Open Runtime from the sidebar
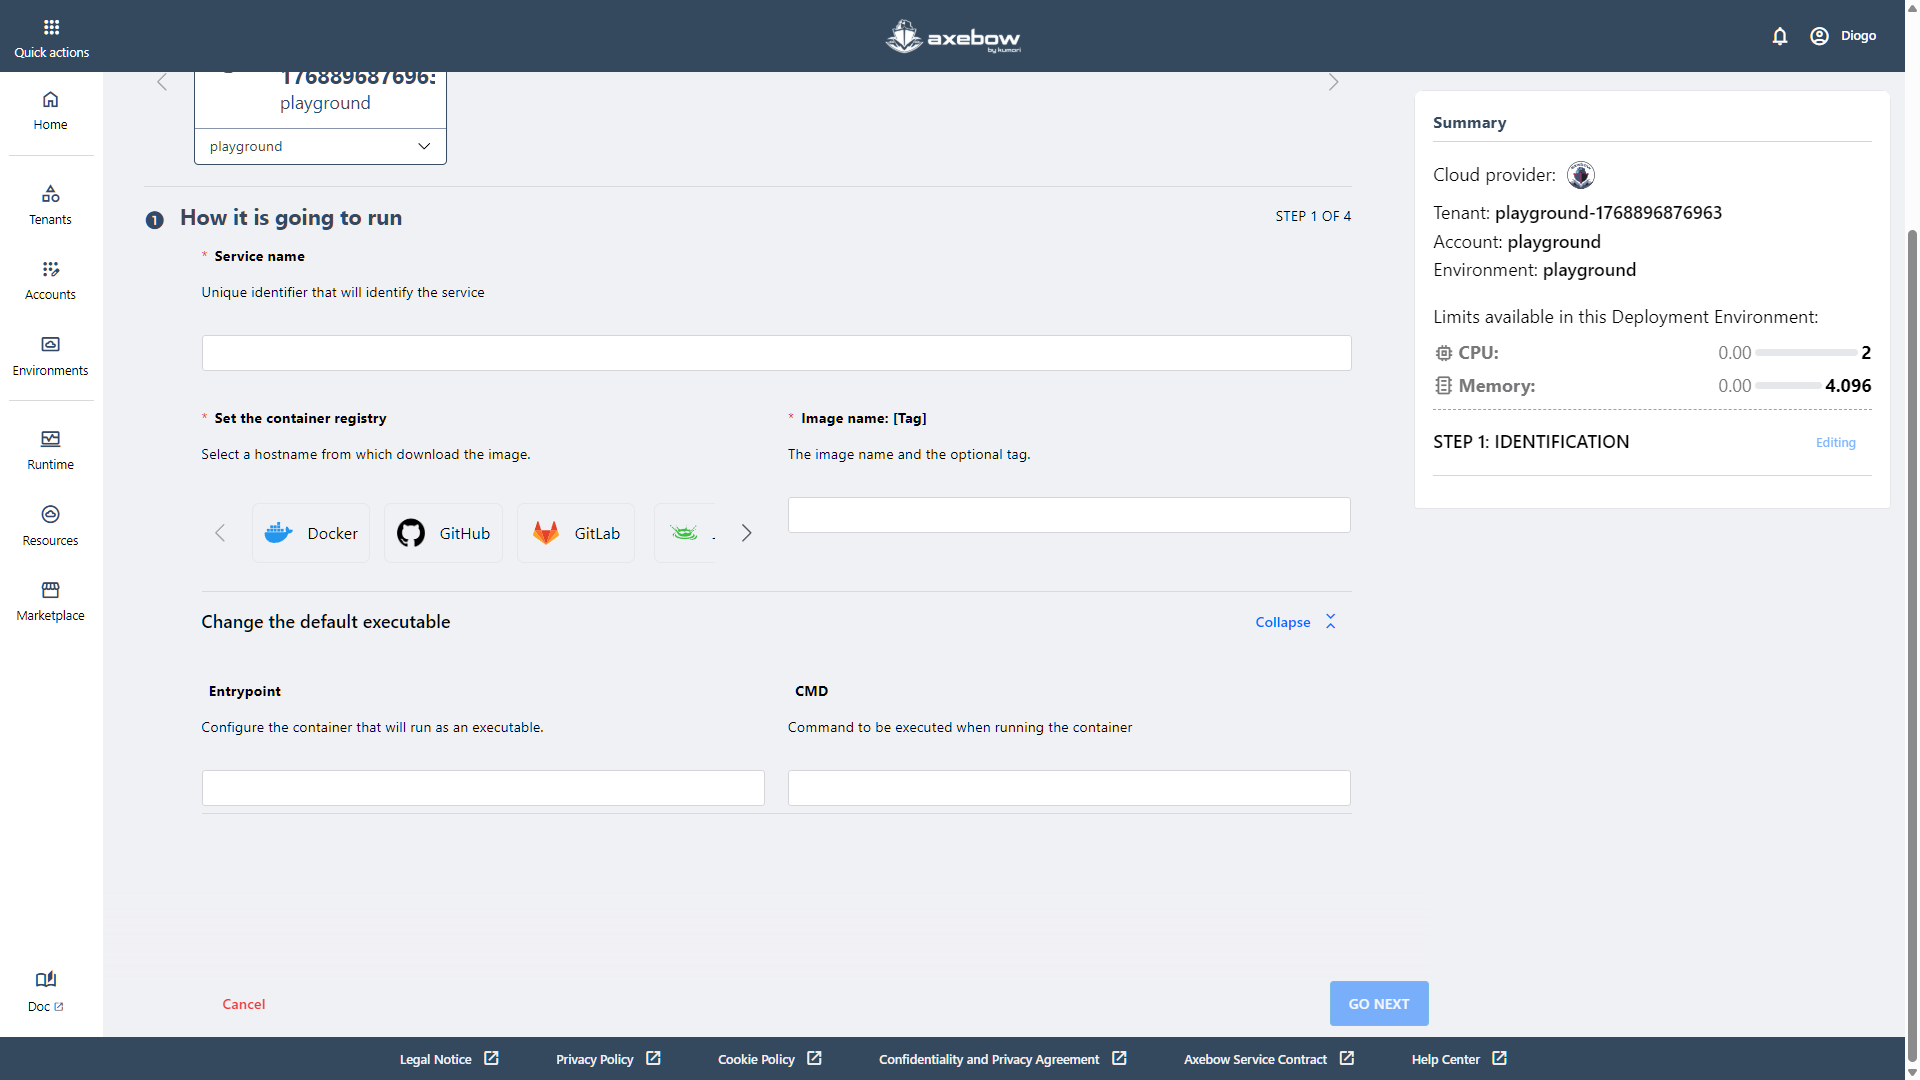 pyautogui.click(x=50, y=450)
